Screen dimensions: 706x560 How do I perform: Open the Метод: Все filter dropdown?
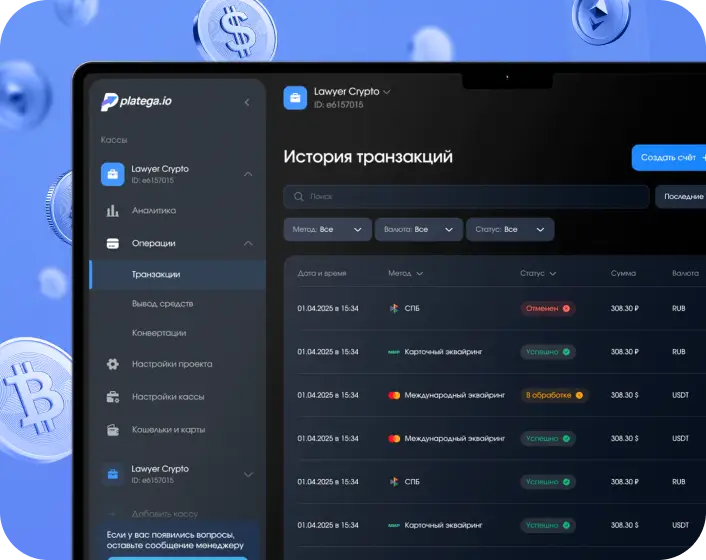[x=328, y=230]
